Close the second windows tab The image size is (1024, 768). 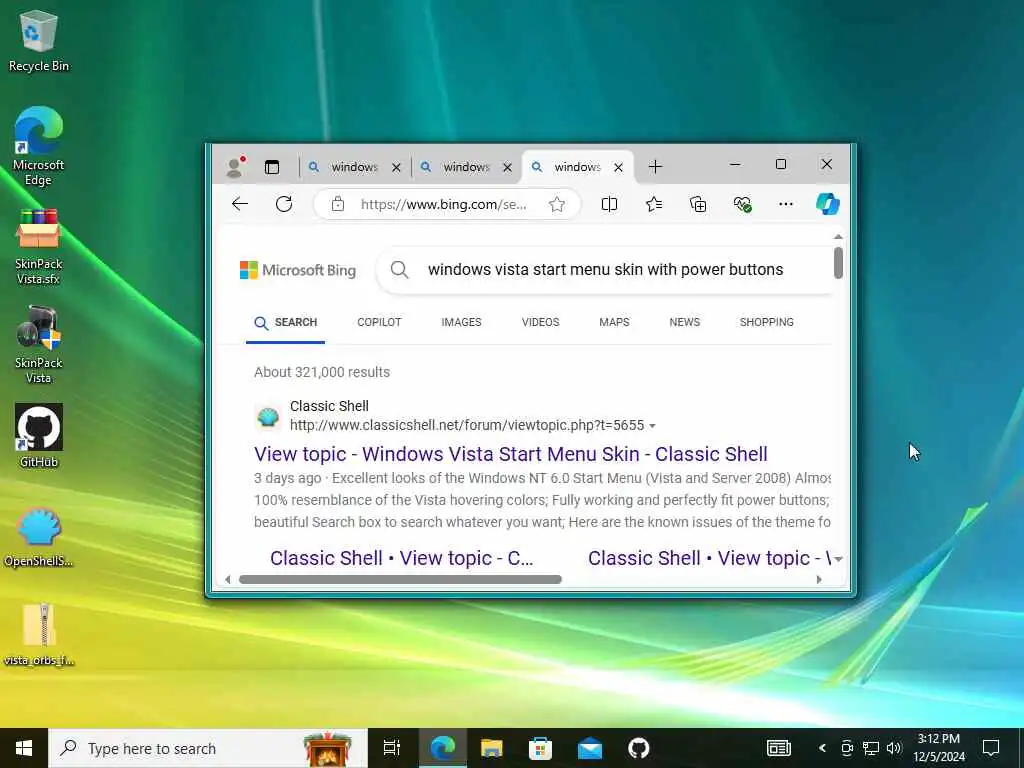pos(507,168)
